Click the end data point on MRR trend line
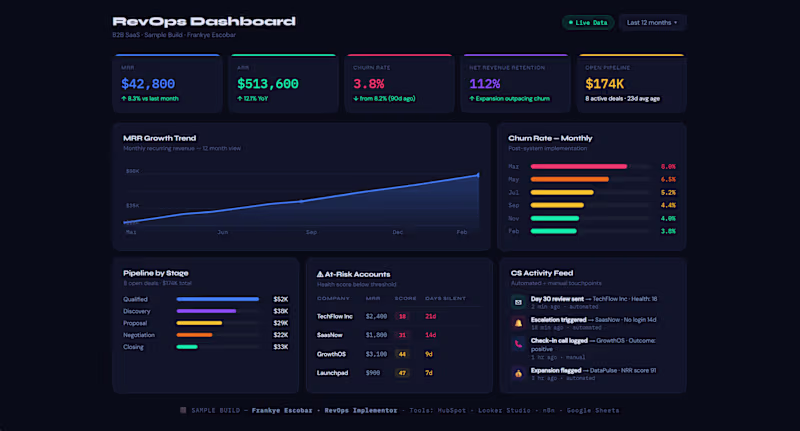 [478, 175]
